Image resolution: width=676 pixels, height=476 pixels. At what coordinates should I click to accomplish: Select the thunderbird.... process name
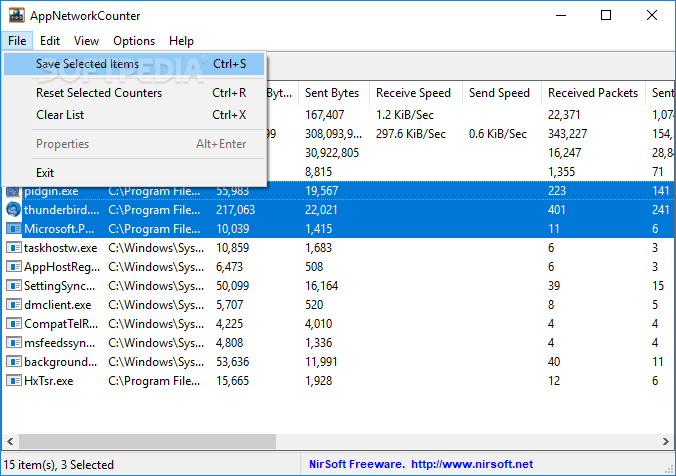coord(61,210)
